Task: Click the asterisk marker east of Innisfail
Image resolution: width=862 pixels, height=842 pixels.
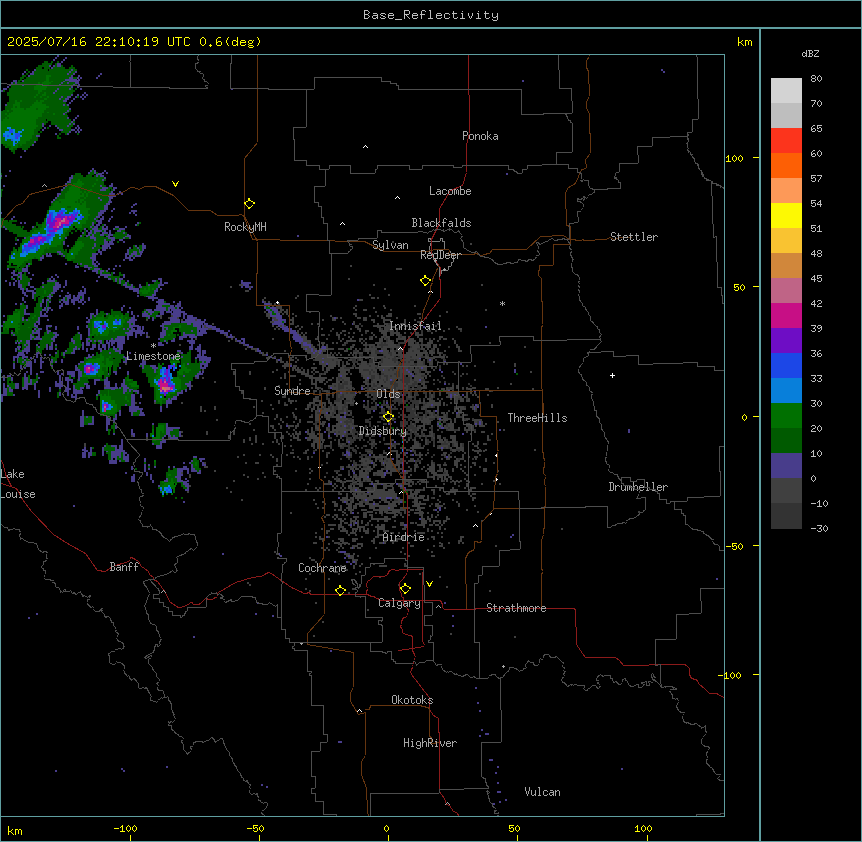Action: tap(502, 303)
